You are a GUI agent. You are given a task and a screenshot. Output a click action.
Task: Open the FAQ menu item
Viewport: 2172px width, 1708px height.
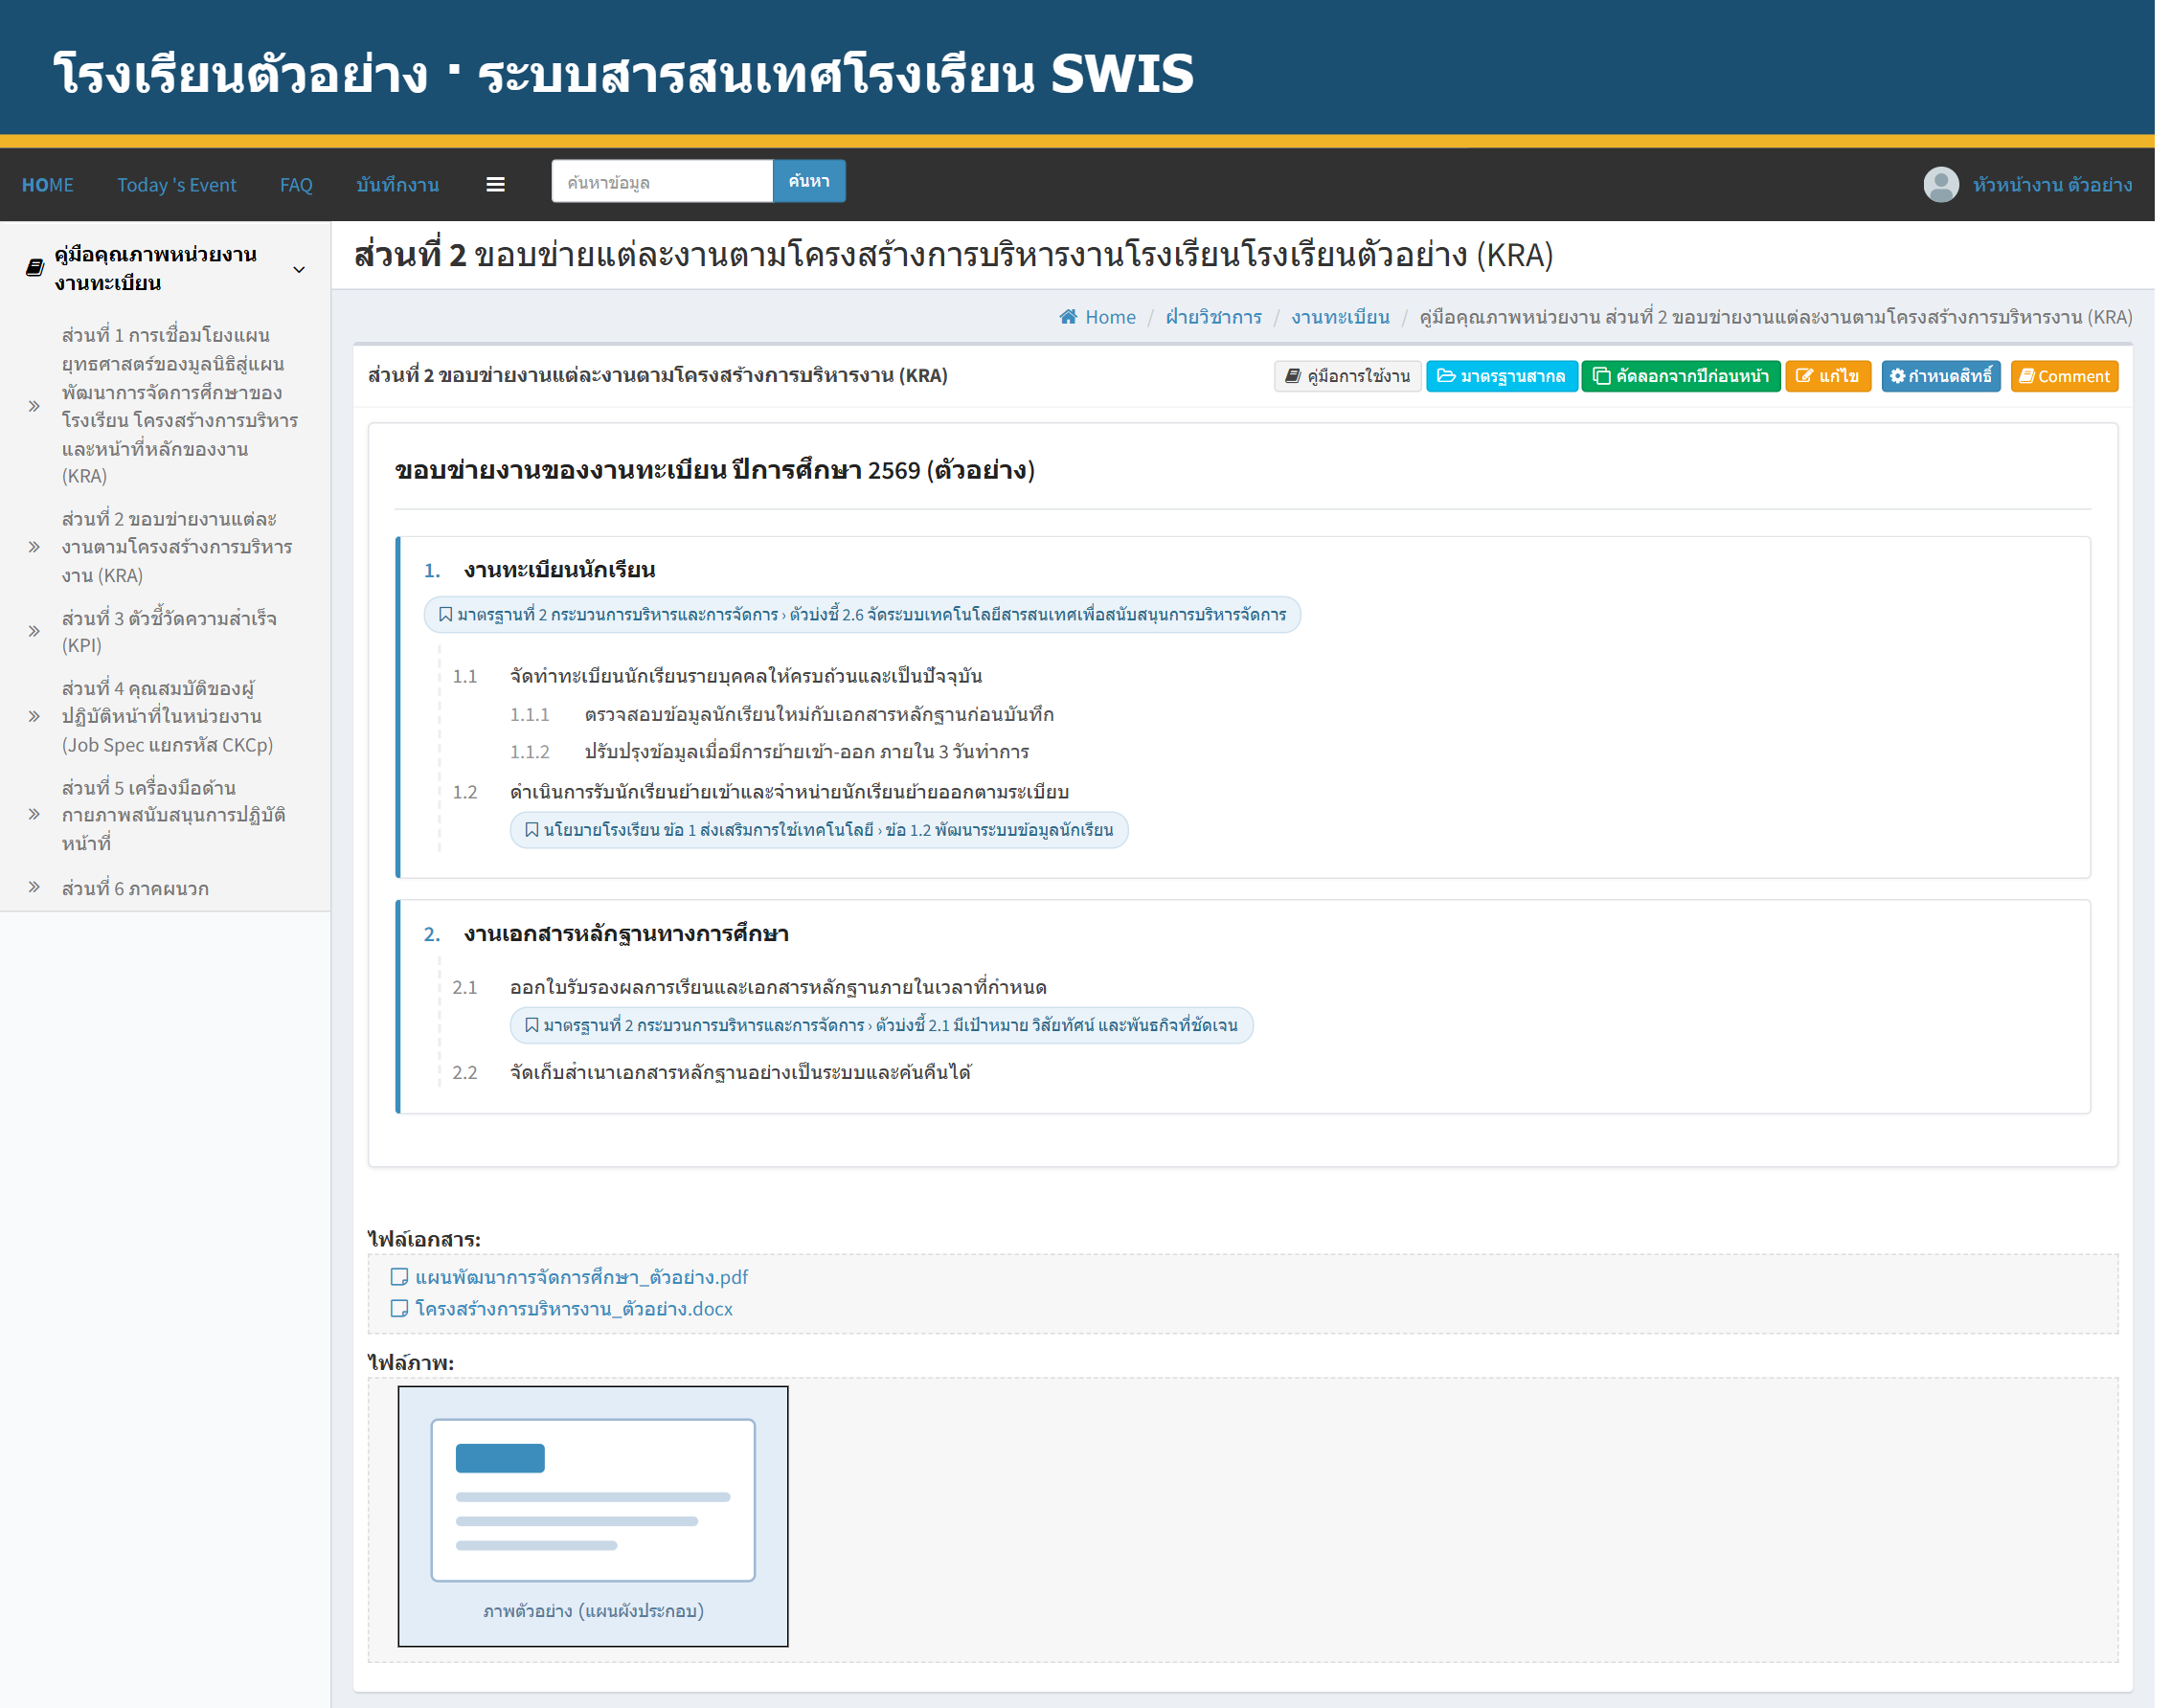coord(296,185)
